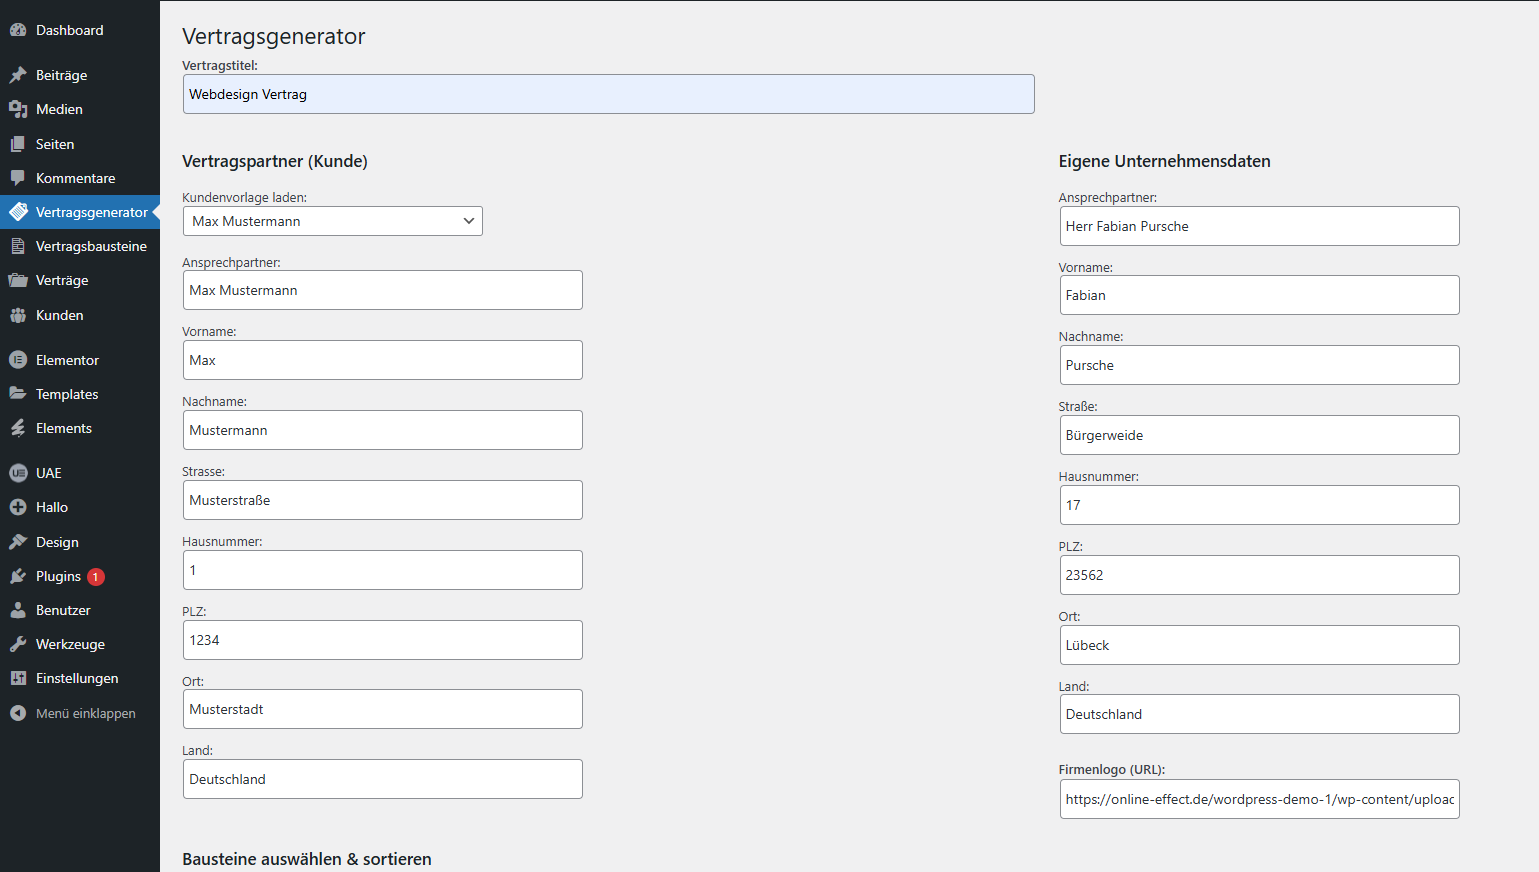The image size is (1539, 872).
Task: Click company PLZ field 23562
Action: point(1259,575)
